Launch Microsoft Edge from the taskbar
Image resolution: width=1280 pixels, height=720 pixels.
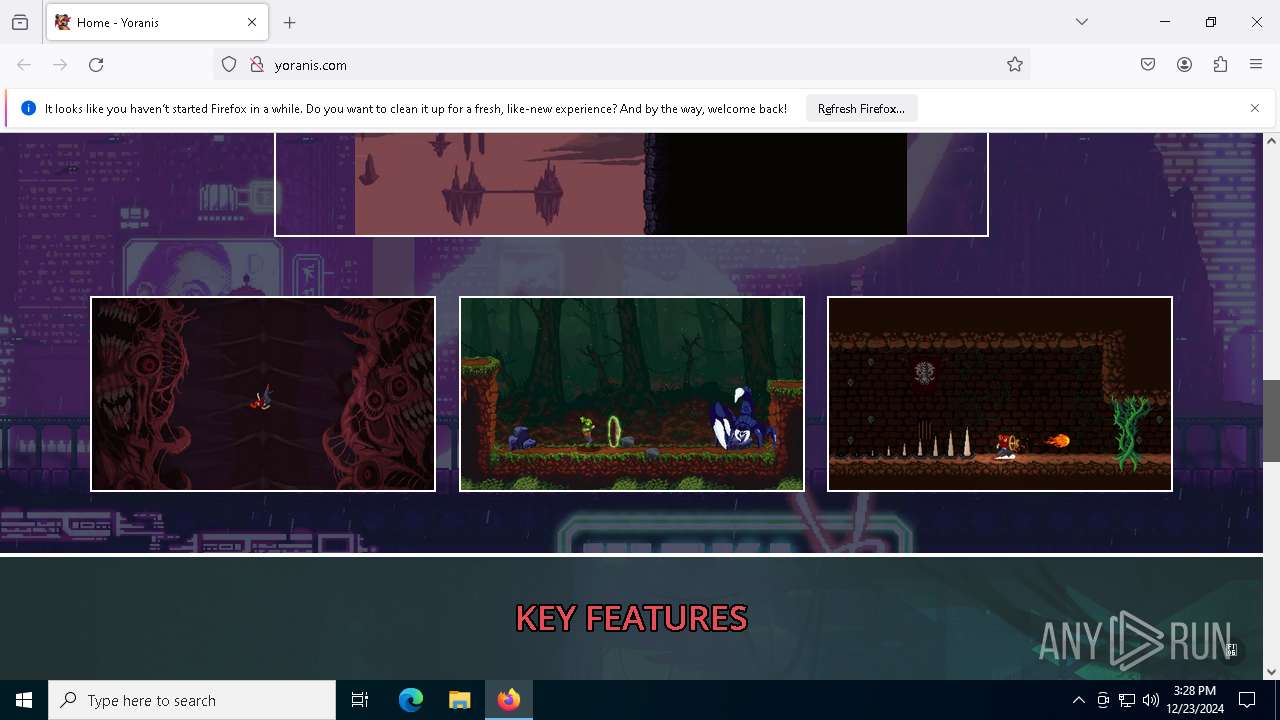411,700
